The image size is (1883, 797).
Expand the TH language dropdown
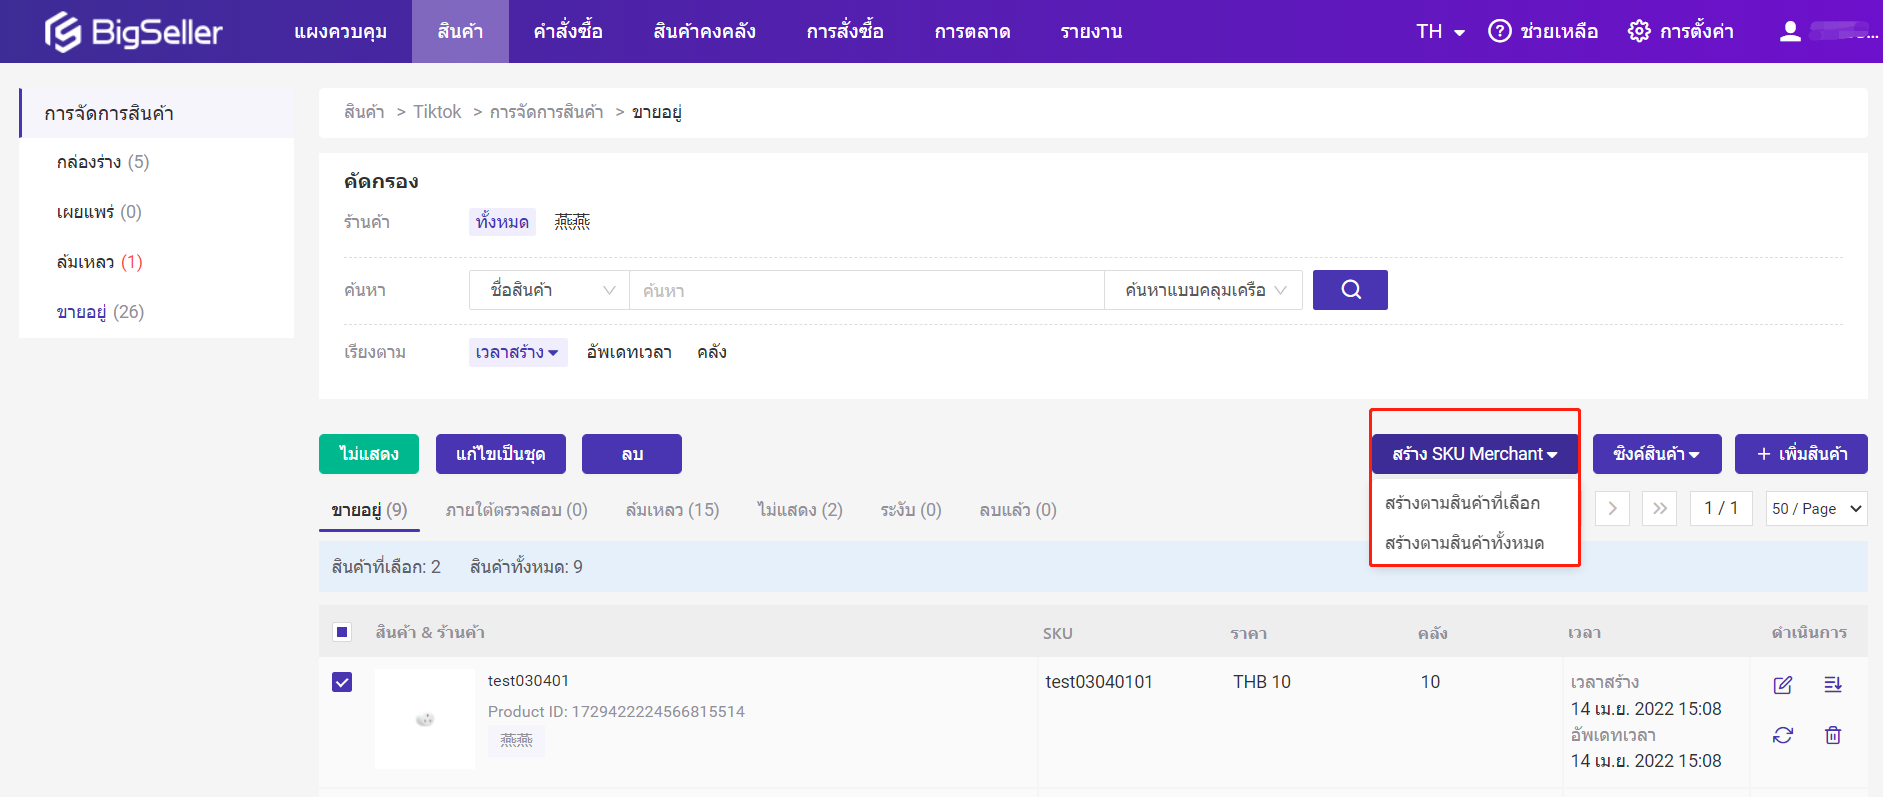pyautogui.click(x=1440, y=31)
